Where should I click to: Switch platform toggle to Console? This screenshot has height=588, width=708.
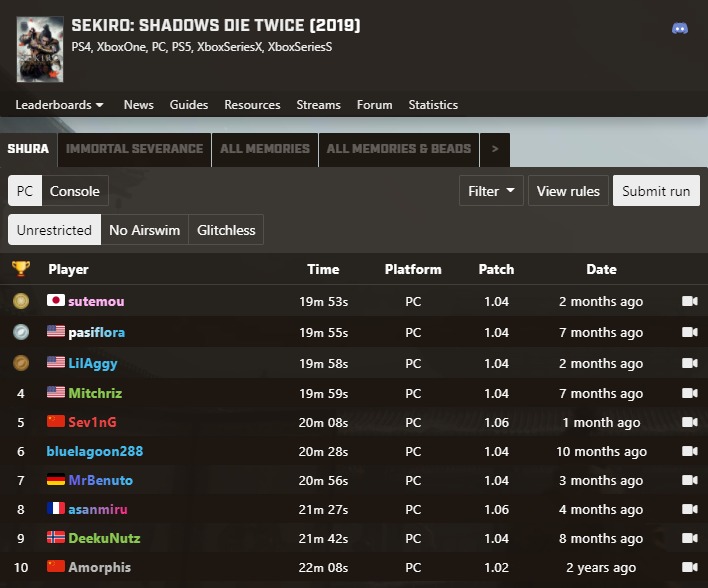(74, 191)
